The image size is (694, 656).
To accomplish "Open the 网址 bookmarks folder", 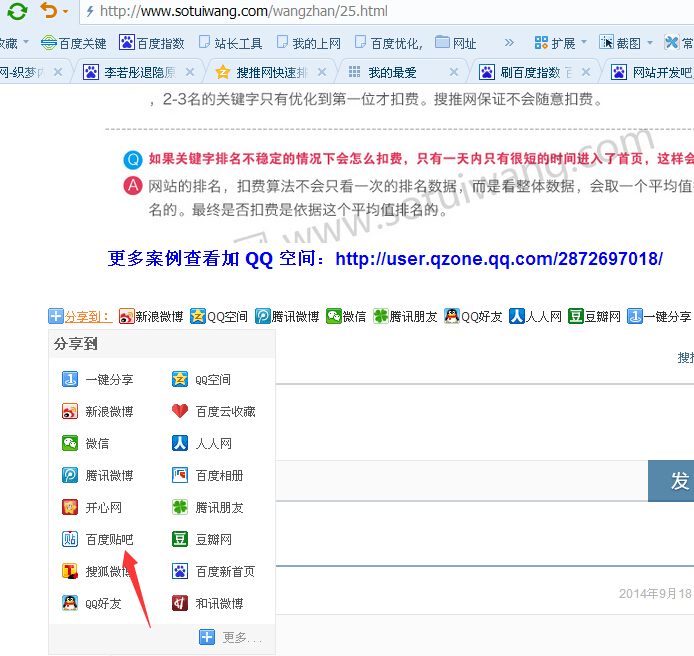I will pos(455,43).
